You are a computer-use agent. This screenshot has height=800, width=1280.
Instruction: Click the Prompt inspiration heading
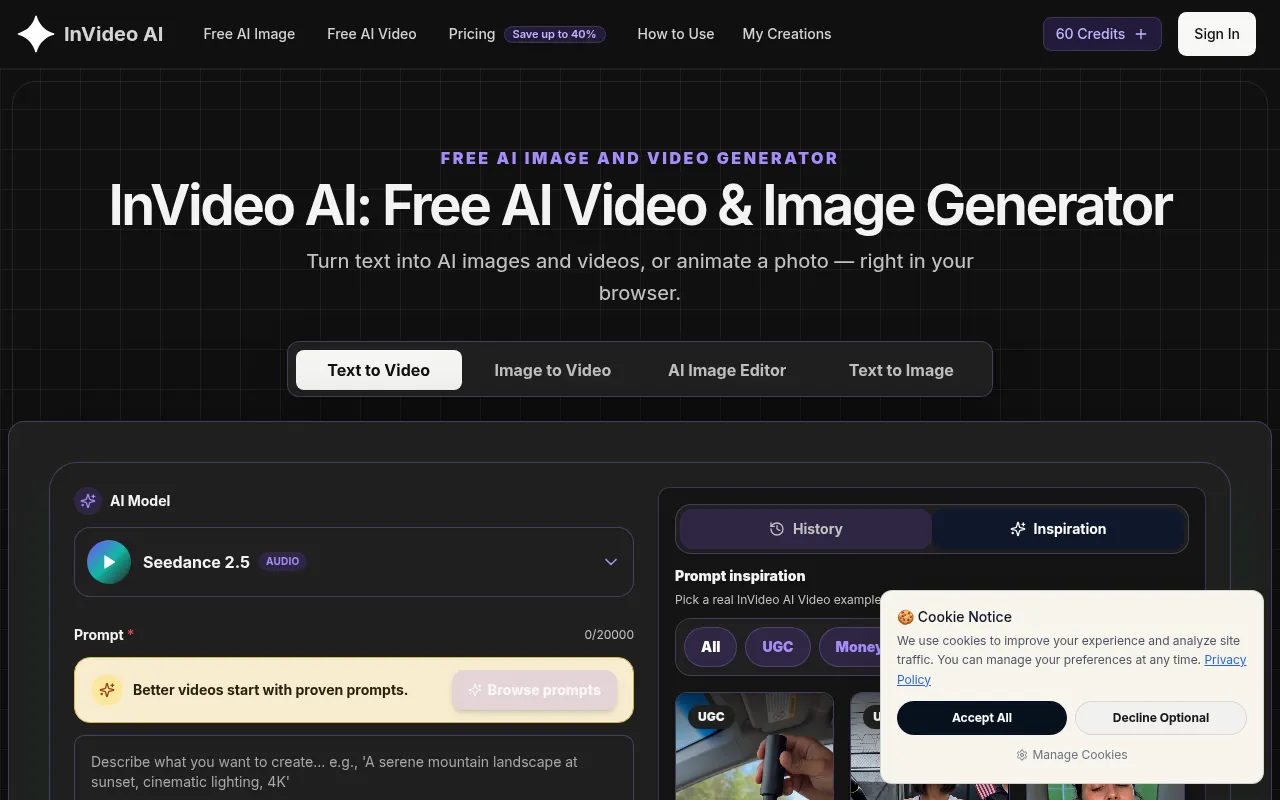point(740,576)
